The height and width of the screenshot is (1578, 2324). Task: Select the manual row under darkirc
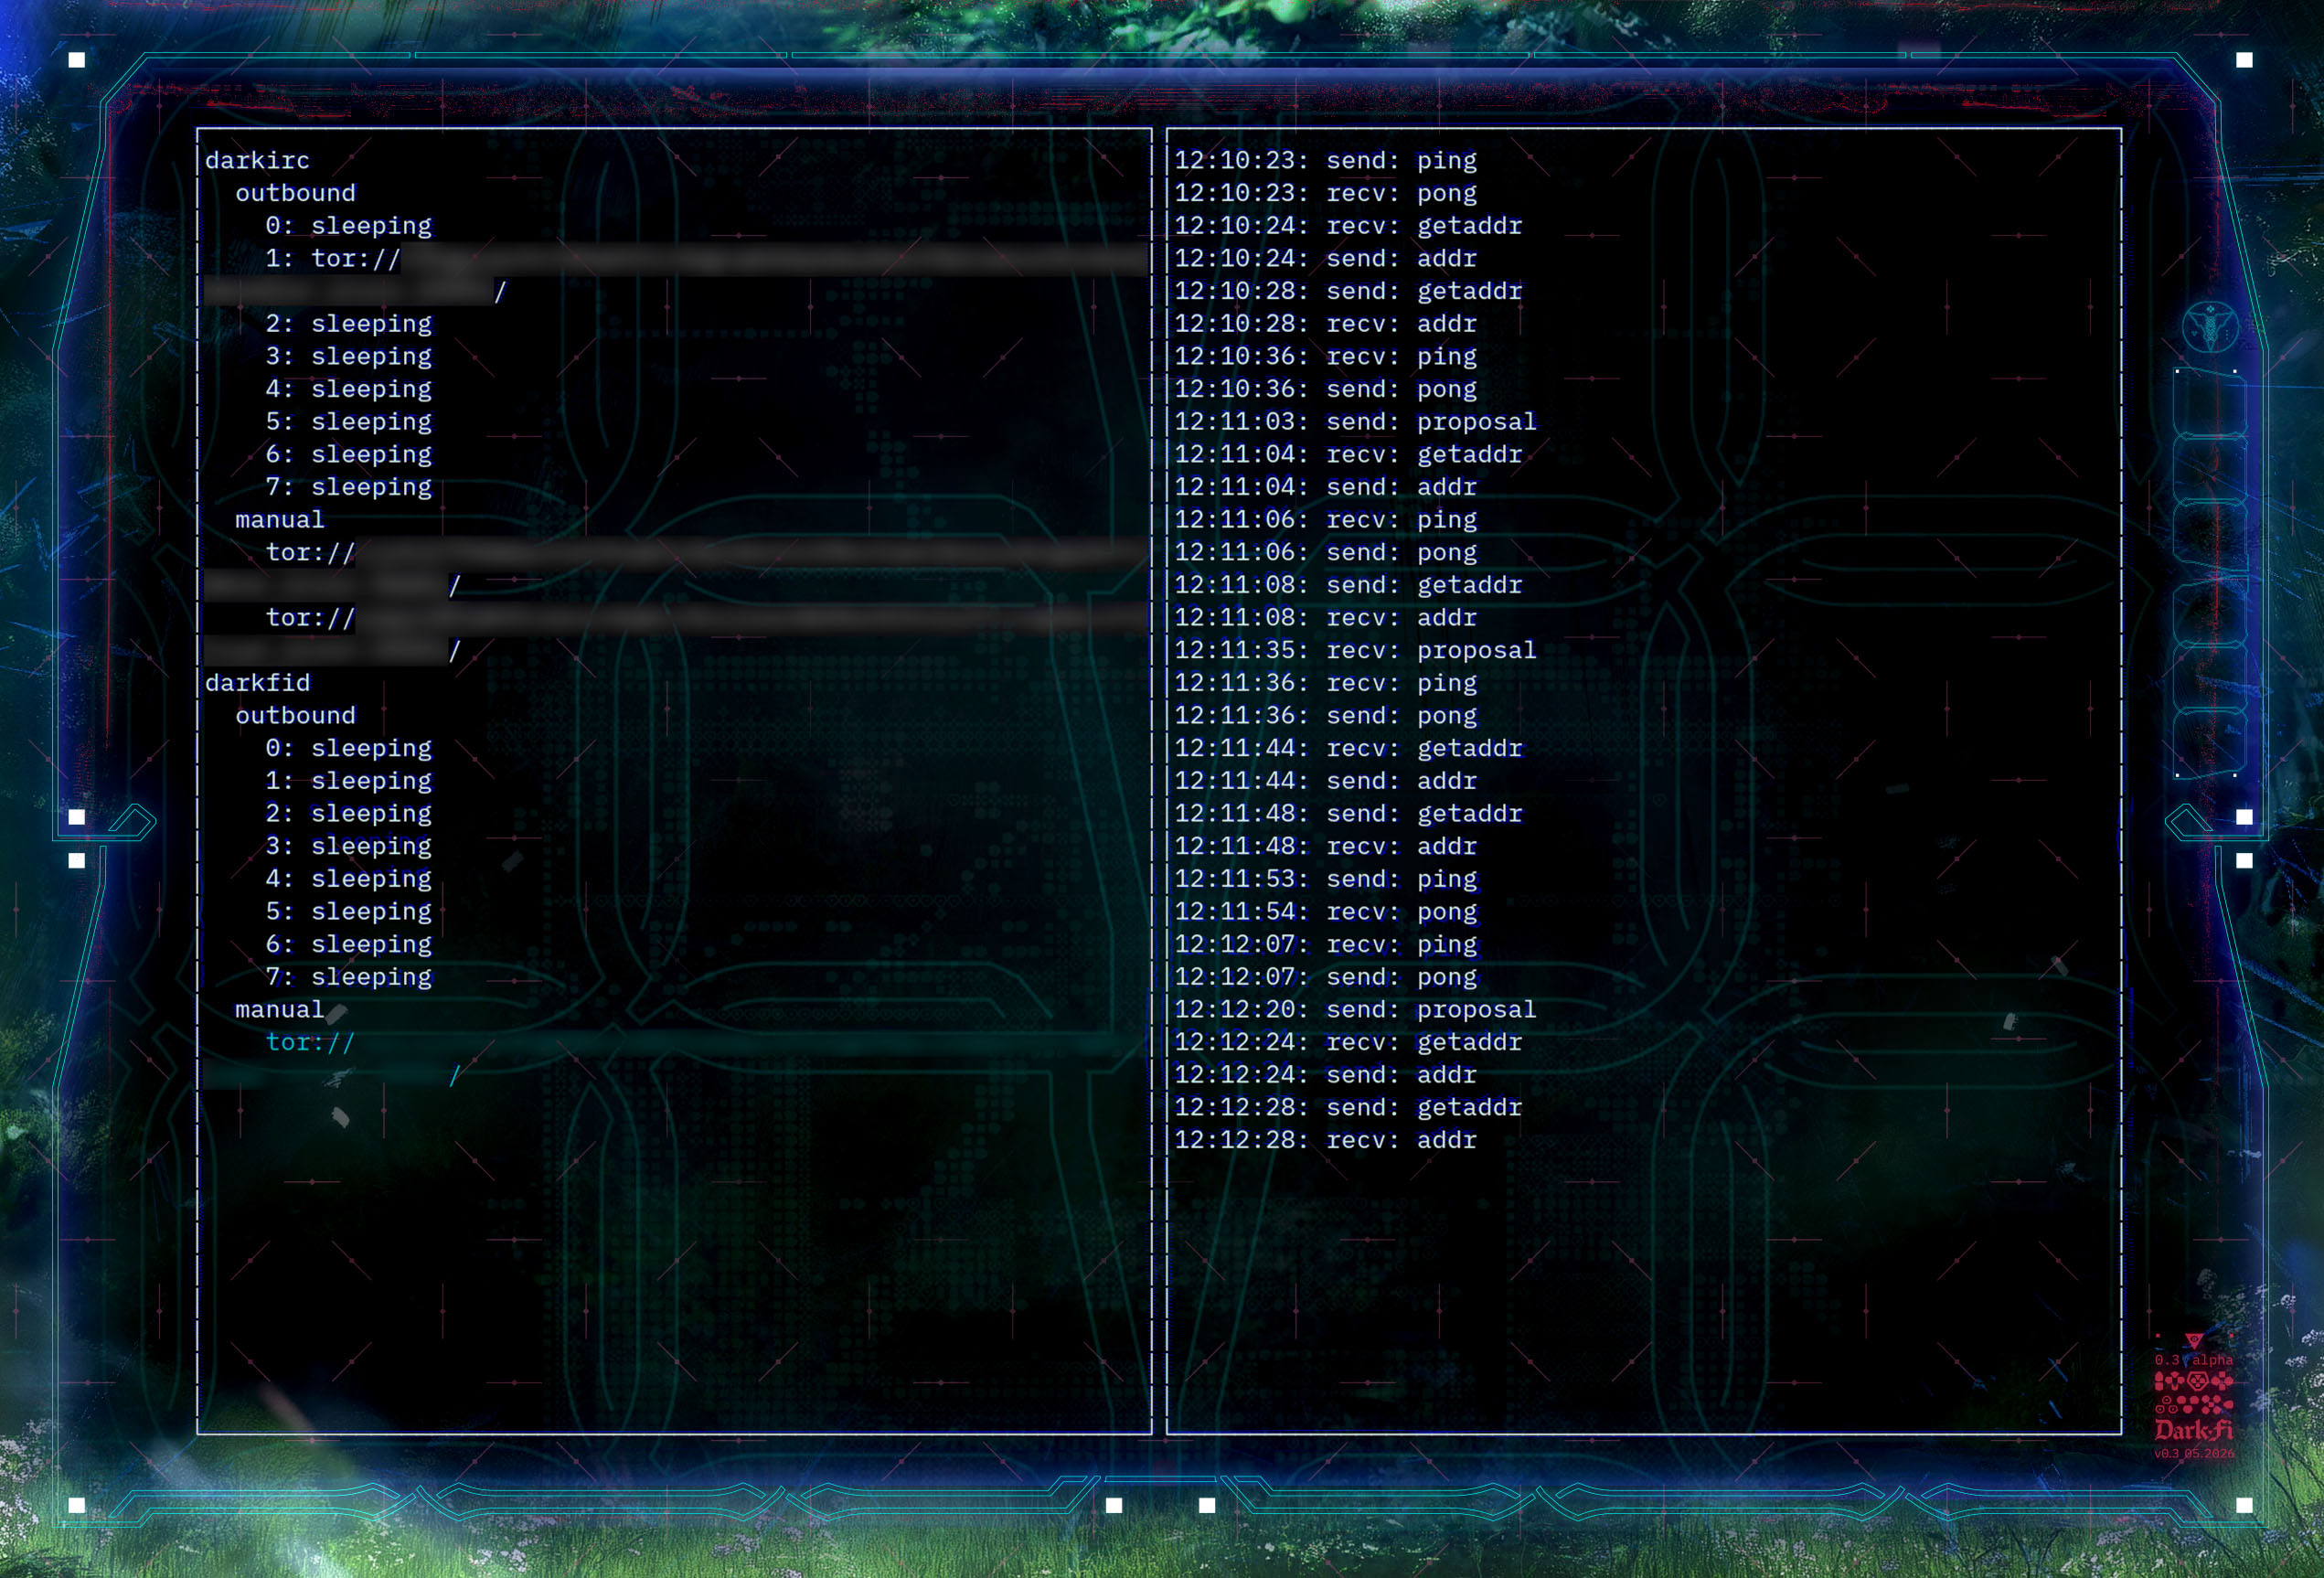pos(280,520)
